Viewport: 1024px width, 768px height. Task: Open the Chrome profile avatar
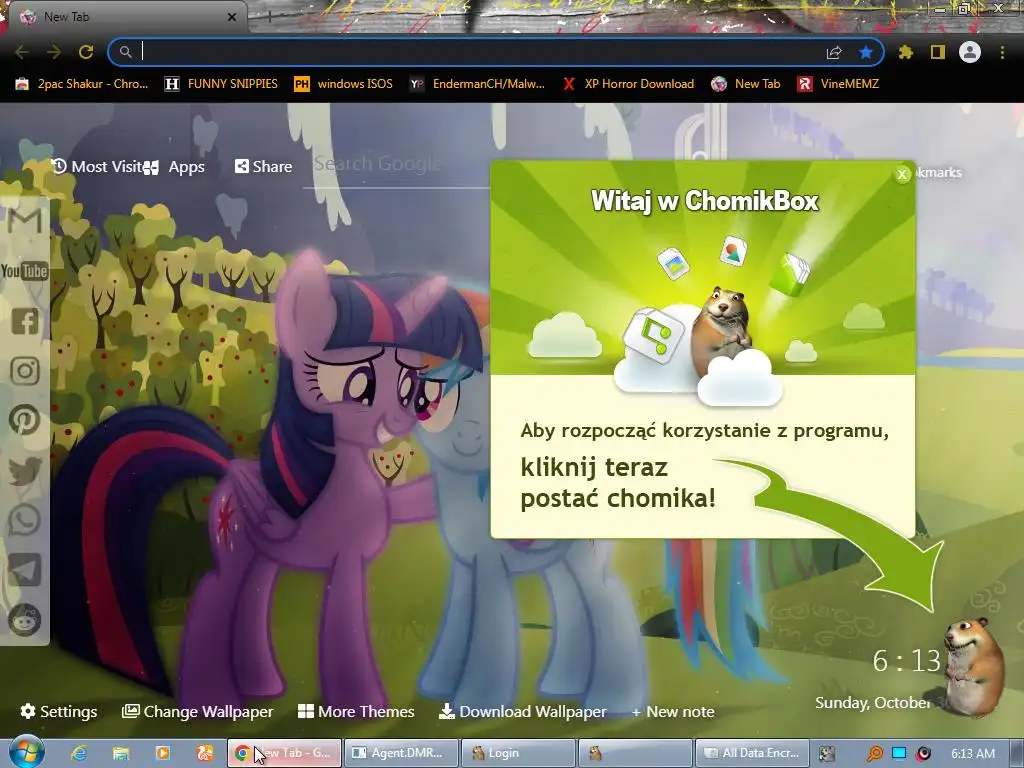click(x=970, y=52)
